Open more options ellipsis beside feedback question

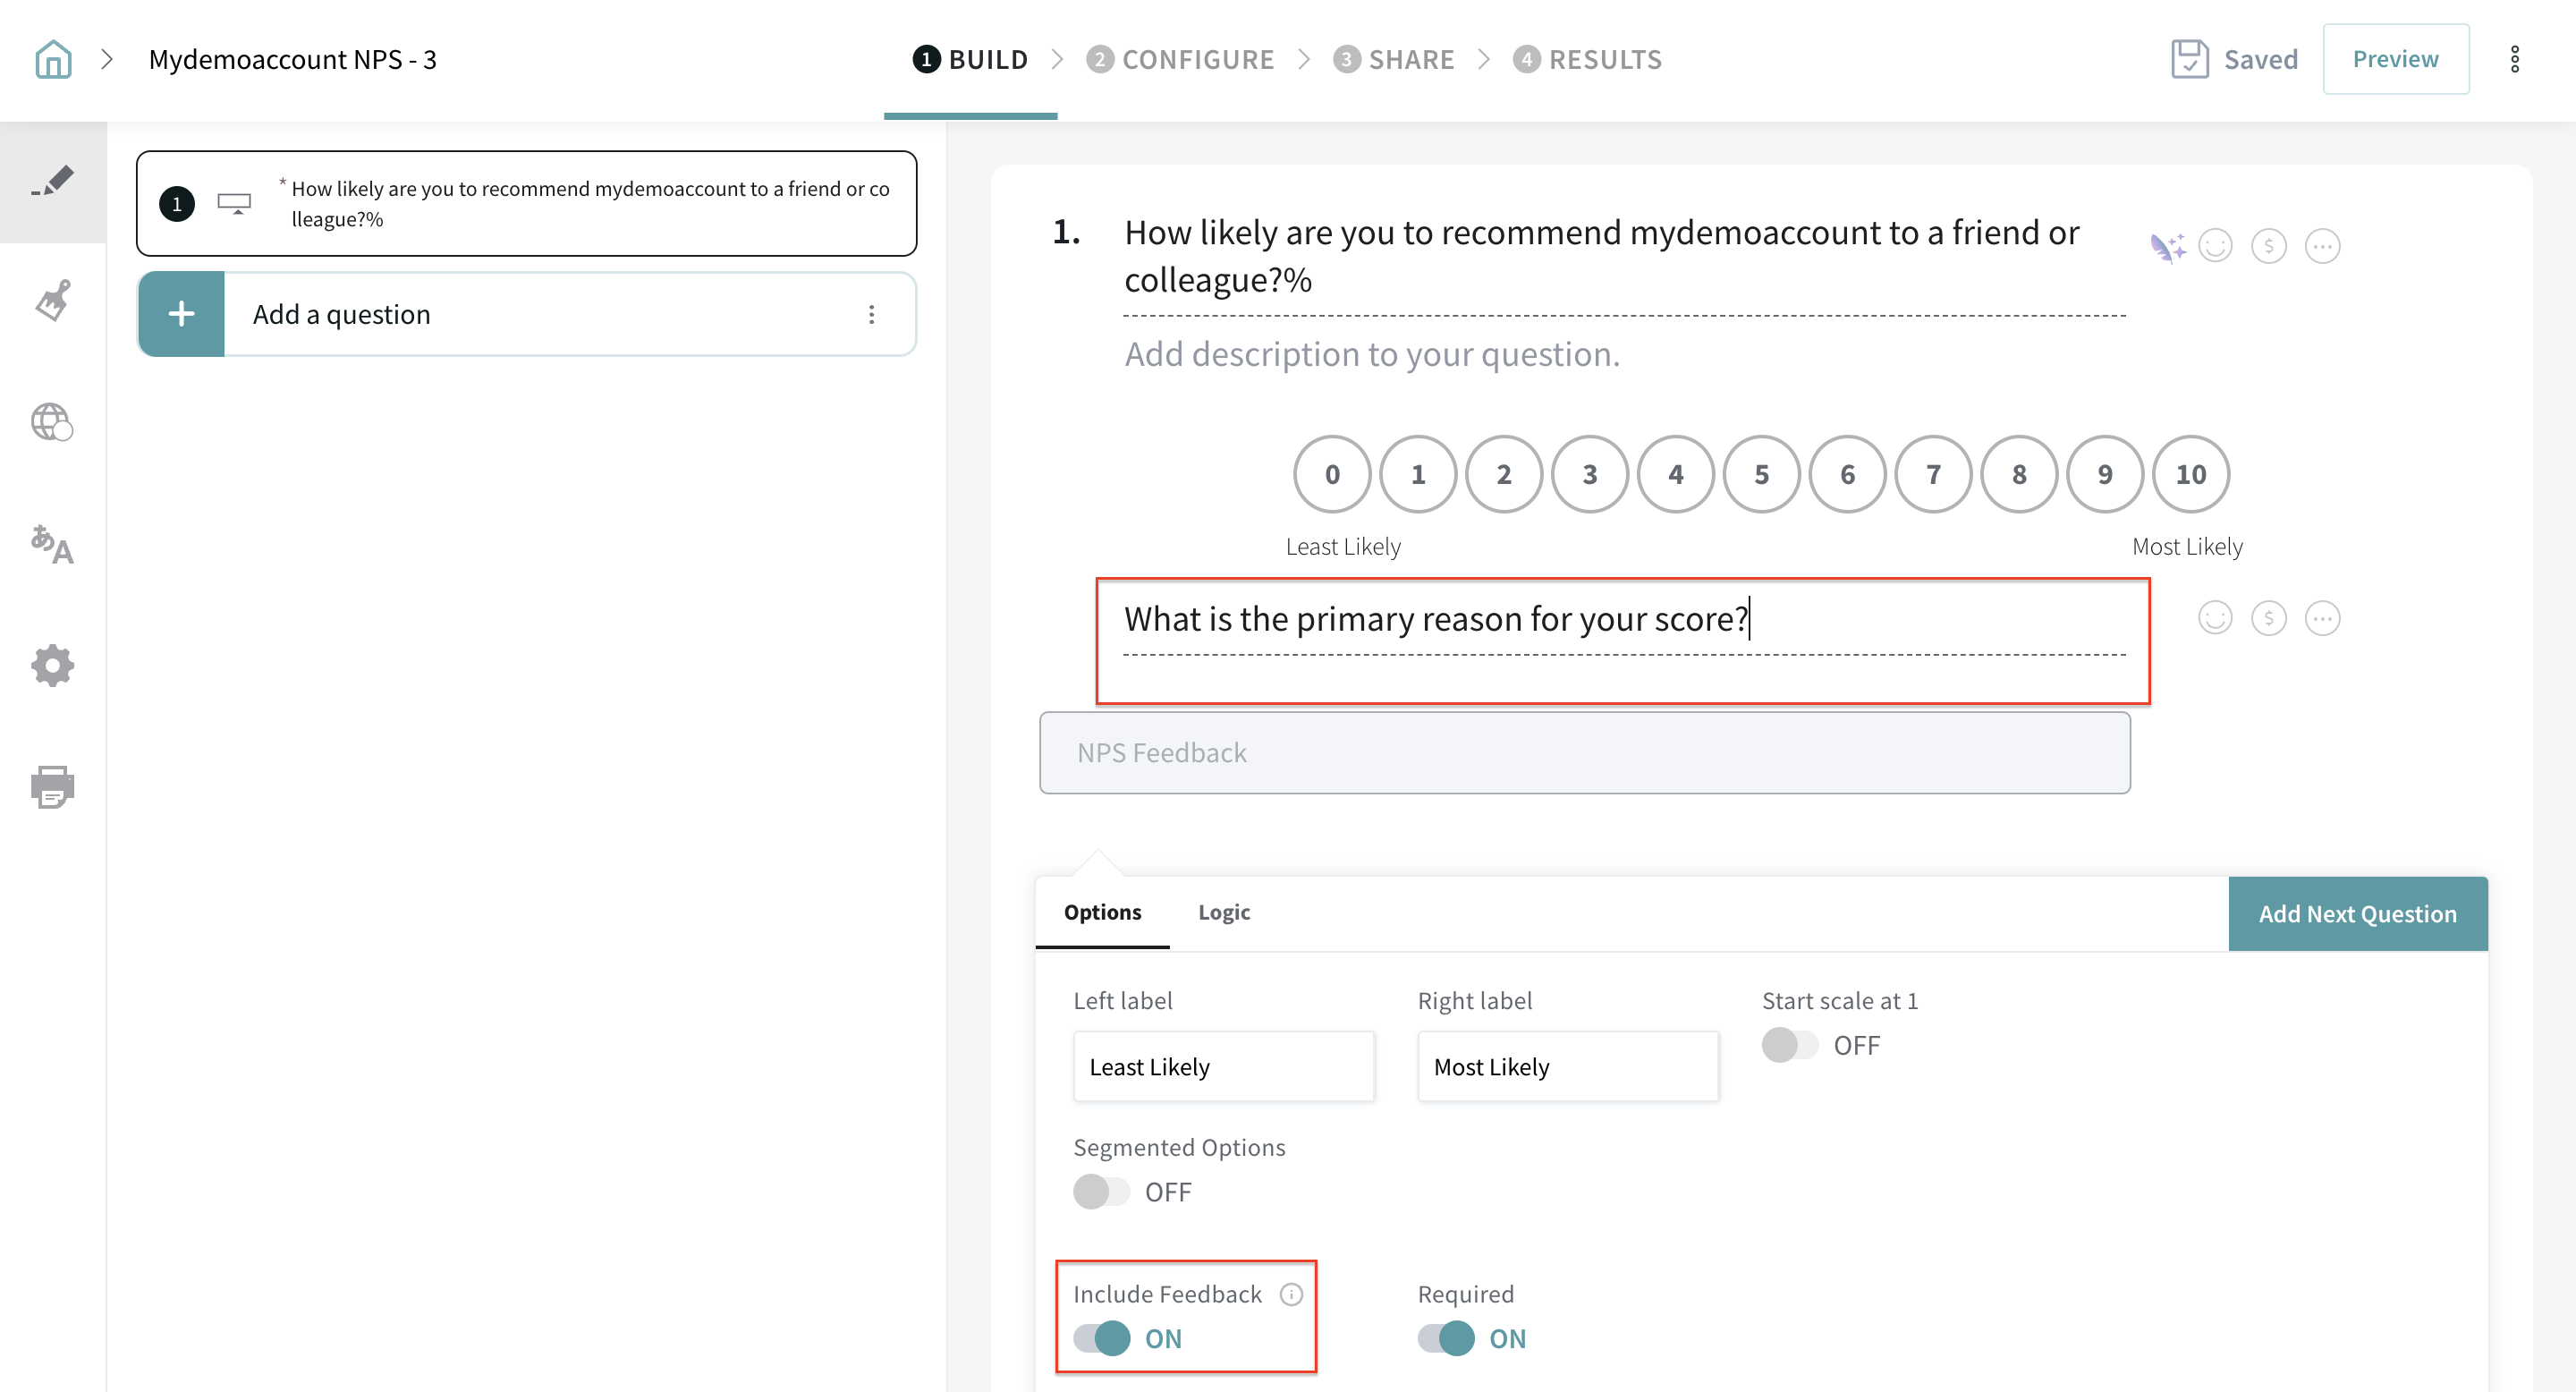point(2321,618)
